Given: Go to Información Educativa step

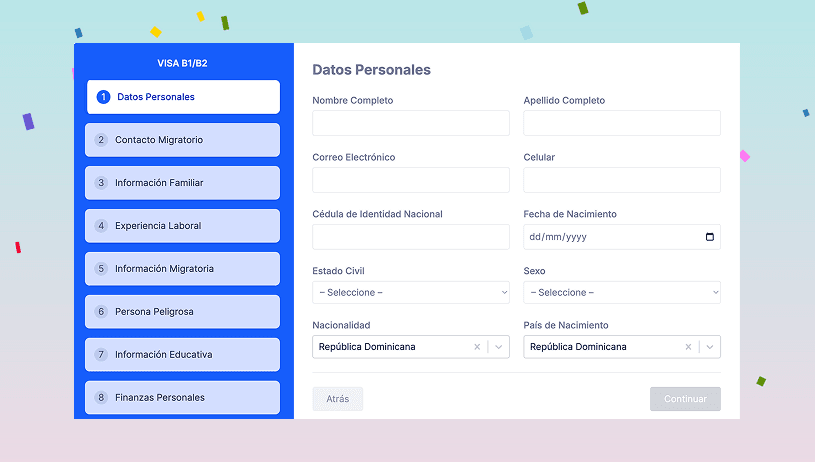Looking at the screenshot, I should [183, 355].
